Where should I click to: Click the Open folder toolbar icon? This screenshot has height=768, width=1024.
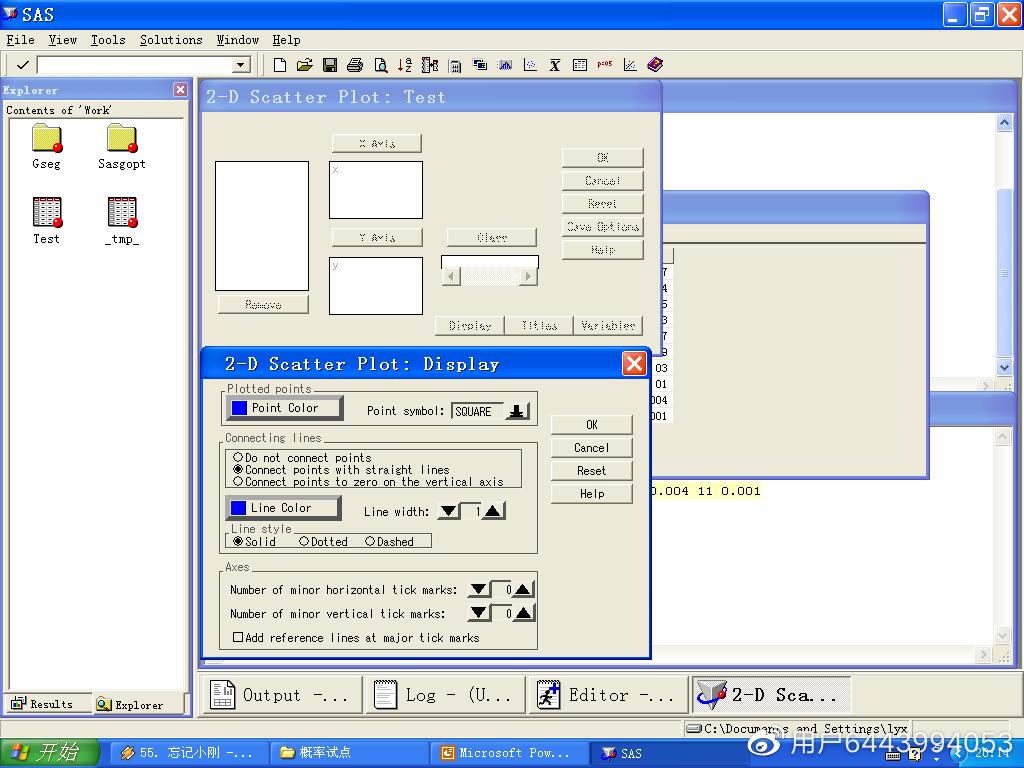pos(305,65)
